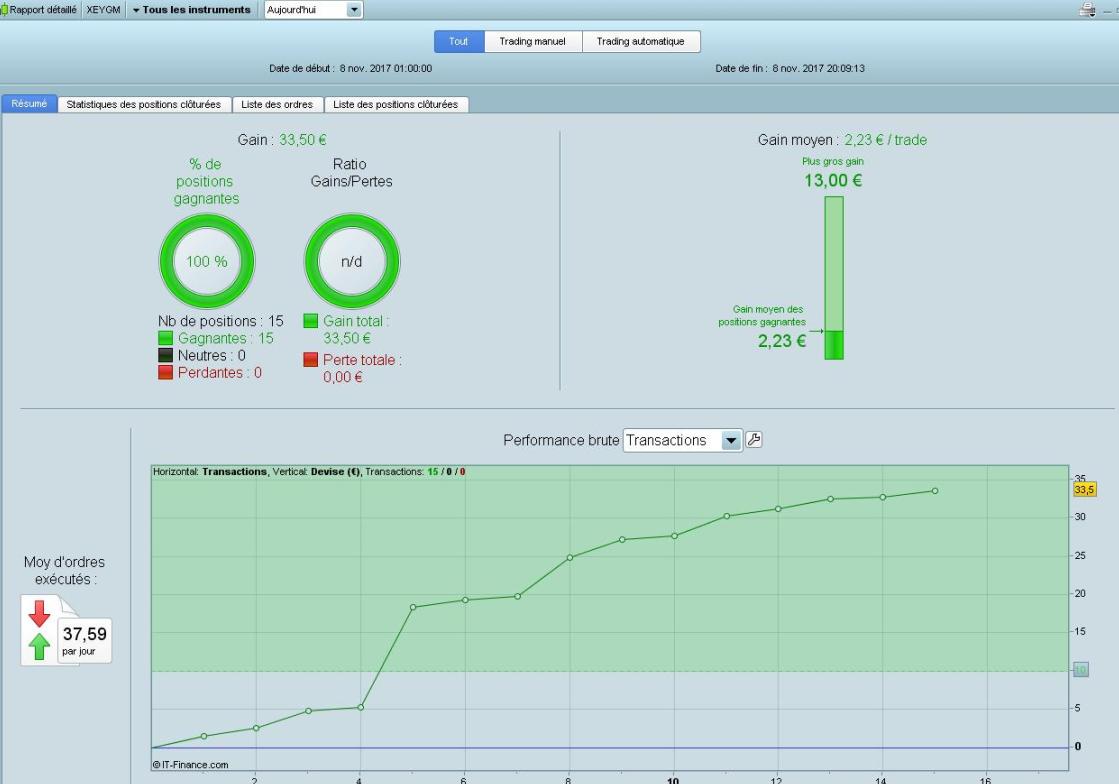The height and width of the screenshot is (784, 1119).
Task: Open Statistiques des positions clôturées tab
Action: click(x=144, y=104)
